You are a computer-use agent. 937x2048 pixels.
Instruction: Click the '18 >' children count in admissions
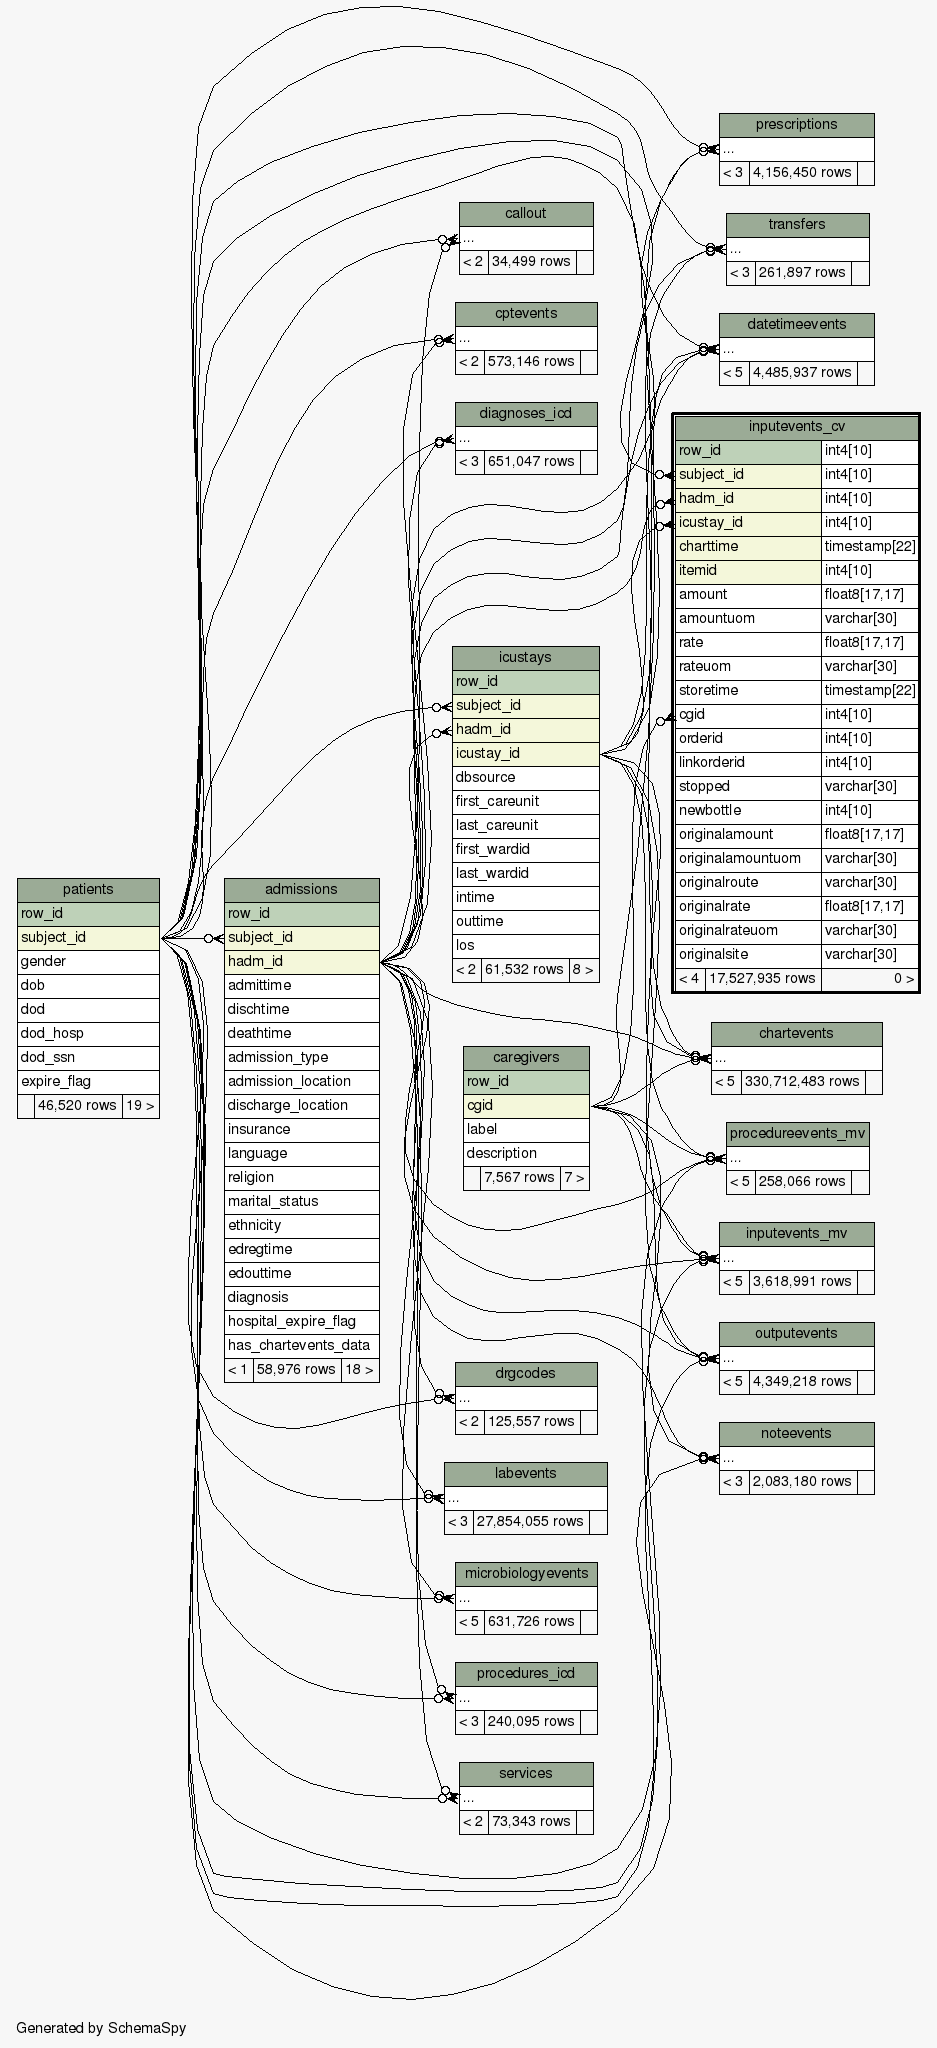point(360,1370)
